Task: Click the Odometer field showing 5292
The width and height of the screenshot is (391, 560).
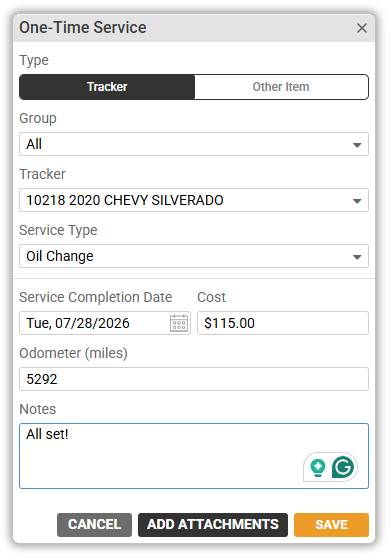Action: [x=194, y=379]
